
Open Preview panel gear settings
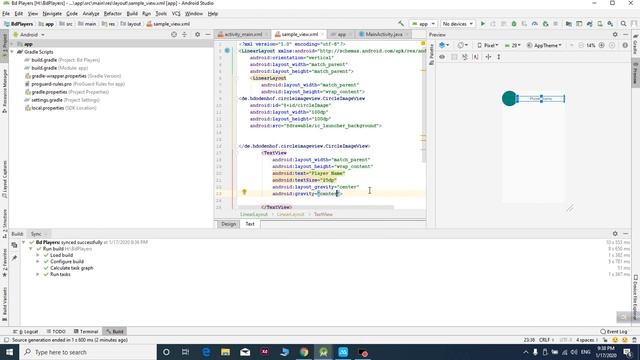pyautogui.click(x=615, y=35)
